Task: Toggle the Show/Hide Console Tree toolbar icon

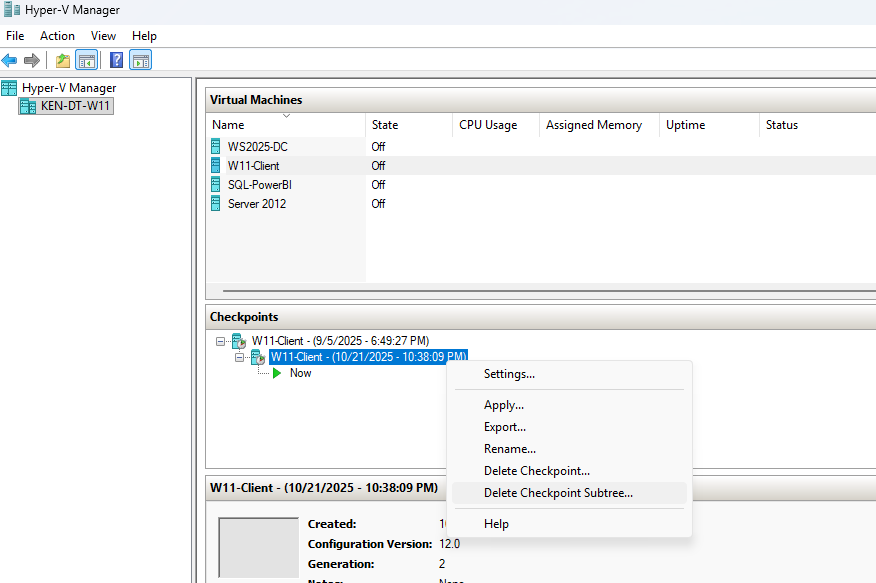Action: coord(87,60)
